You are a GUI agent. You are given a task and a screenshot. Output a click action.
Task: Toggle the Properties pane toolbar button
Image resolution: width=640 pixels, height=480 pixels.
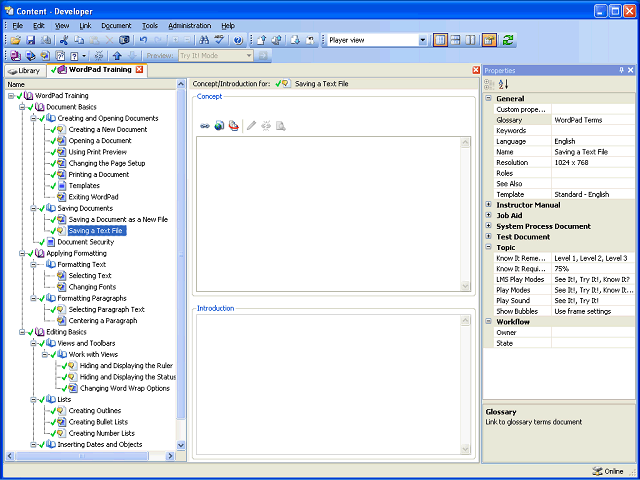489,40
